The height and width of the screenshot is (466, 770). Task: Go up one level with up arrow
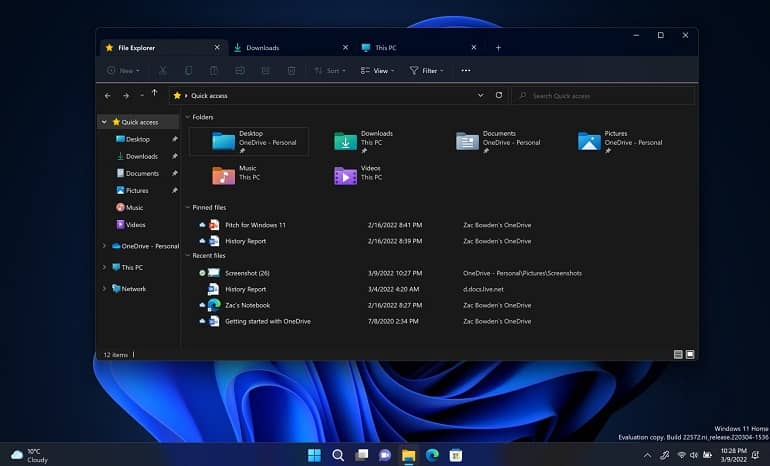[155, 93]
